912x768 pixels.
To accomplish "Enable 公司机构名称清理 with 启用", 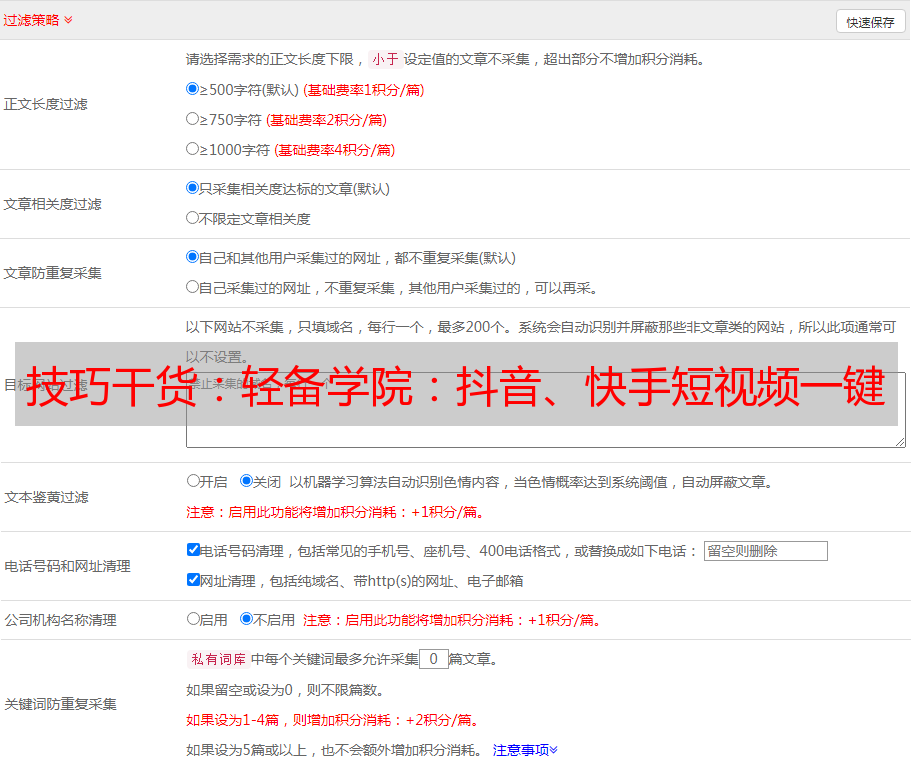I will coord(193,619).
